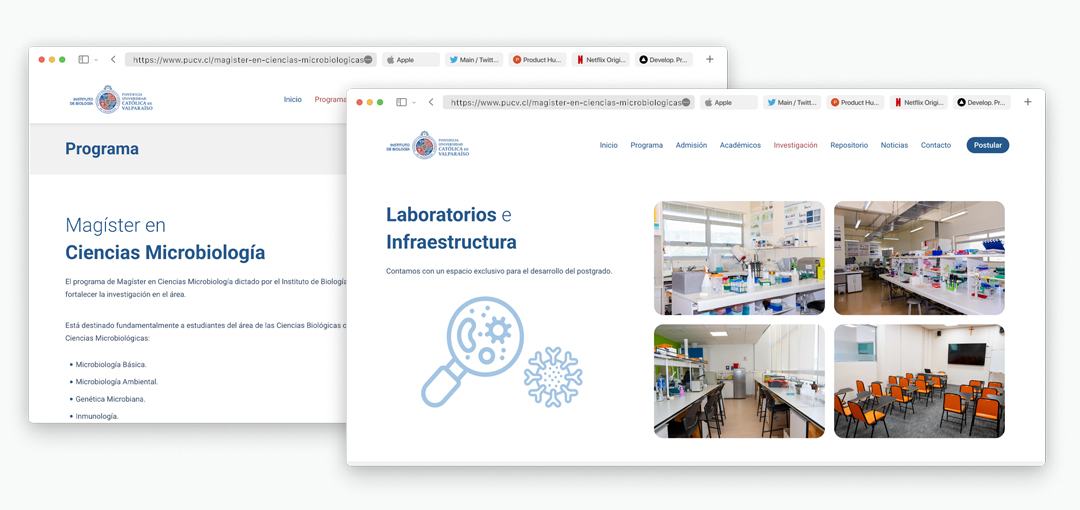Minimize front Safari window with yellow button
The height and width of the screenshot is (510, 1080).
(x=369, y=102)
